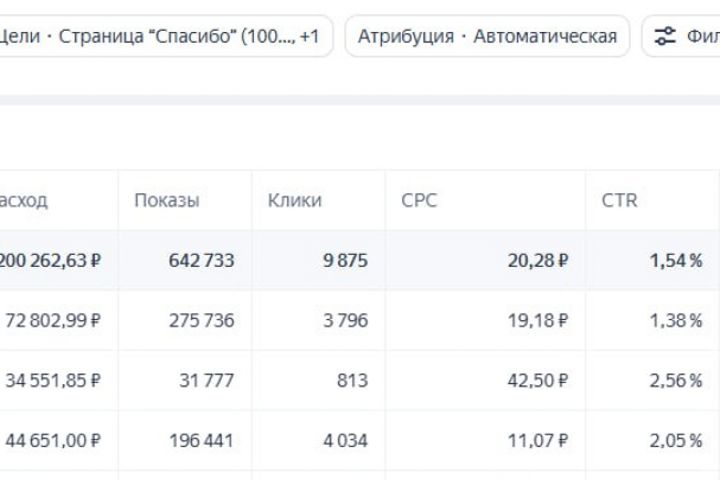Sort by the CTR column header
This screenshot has height=480, width=720.
619,200
